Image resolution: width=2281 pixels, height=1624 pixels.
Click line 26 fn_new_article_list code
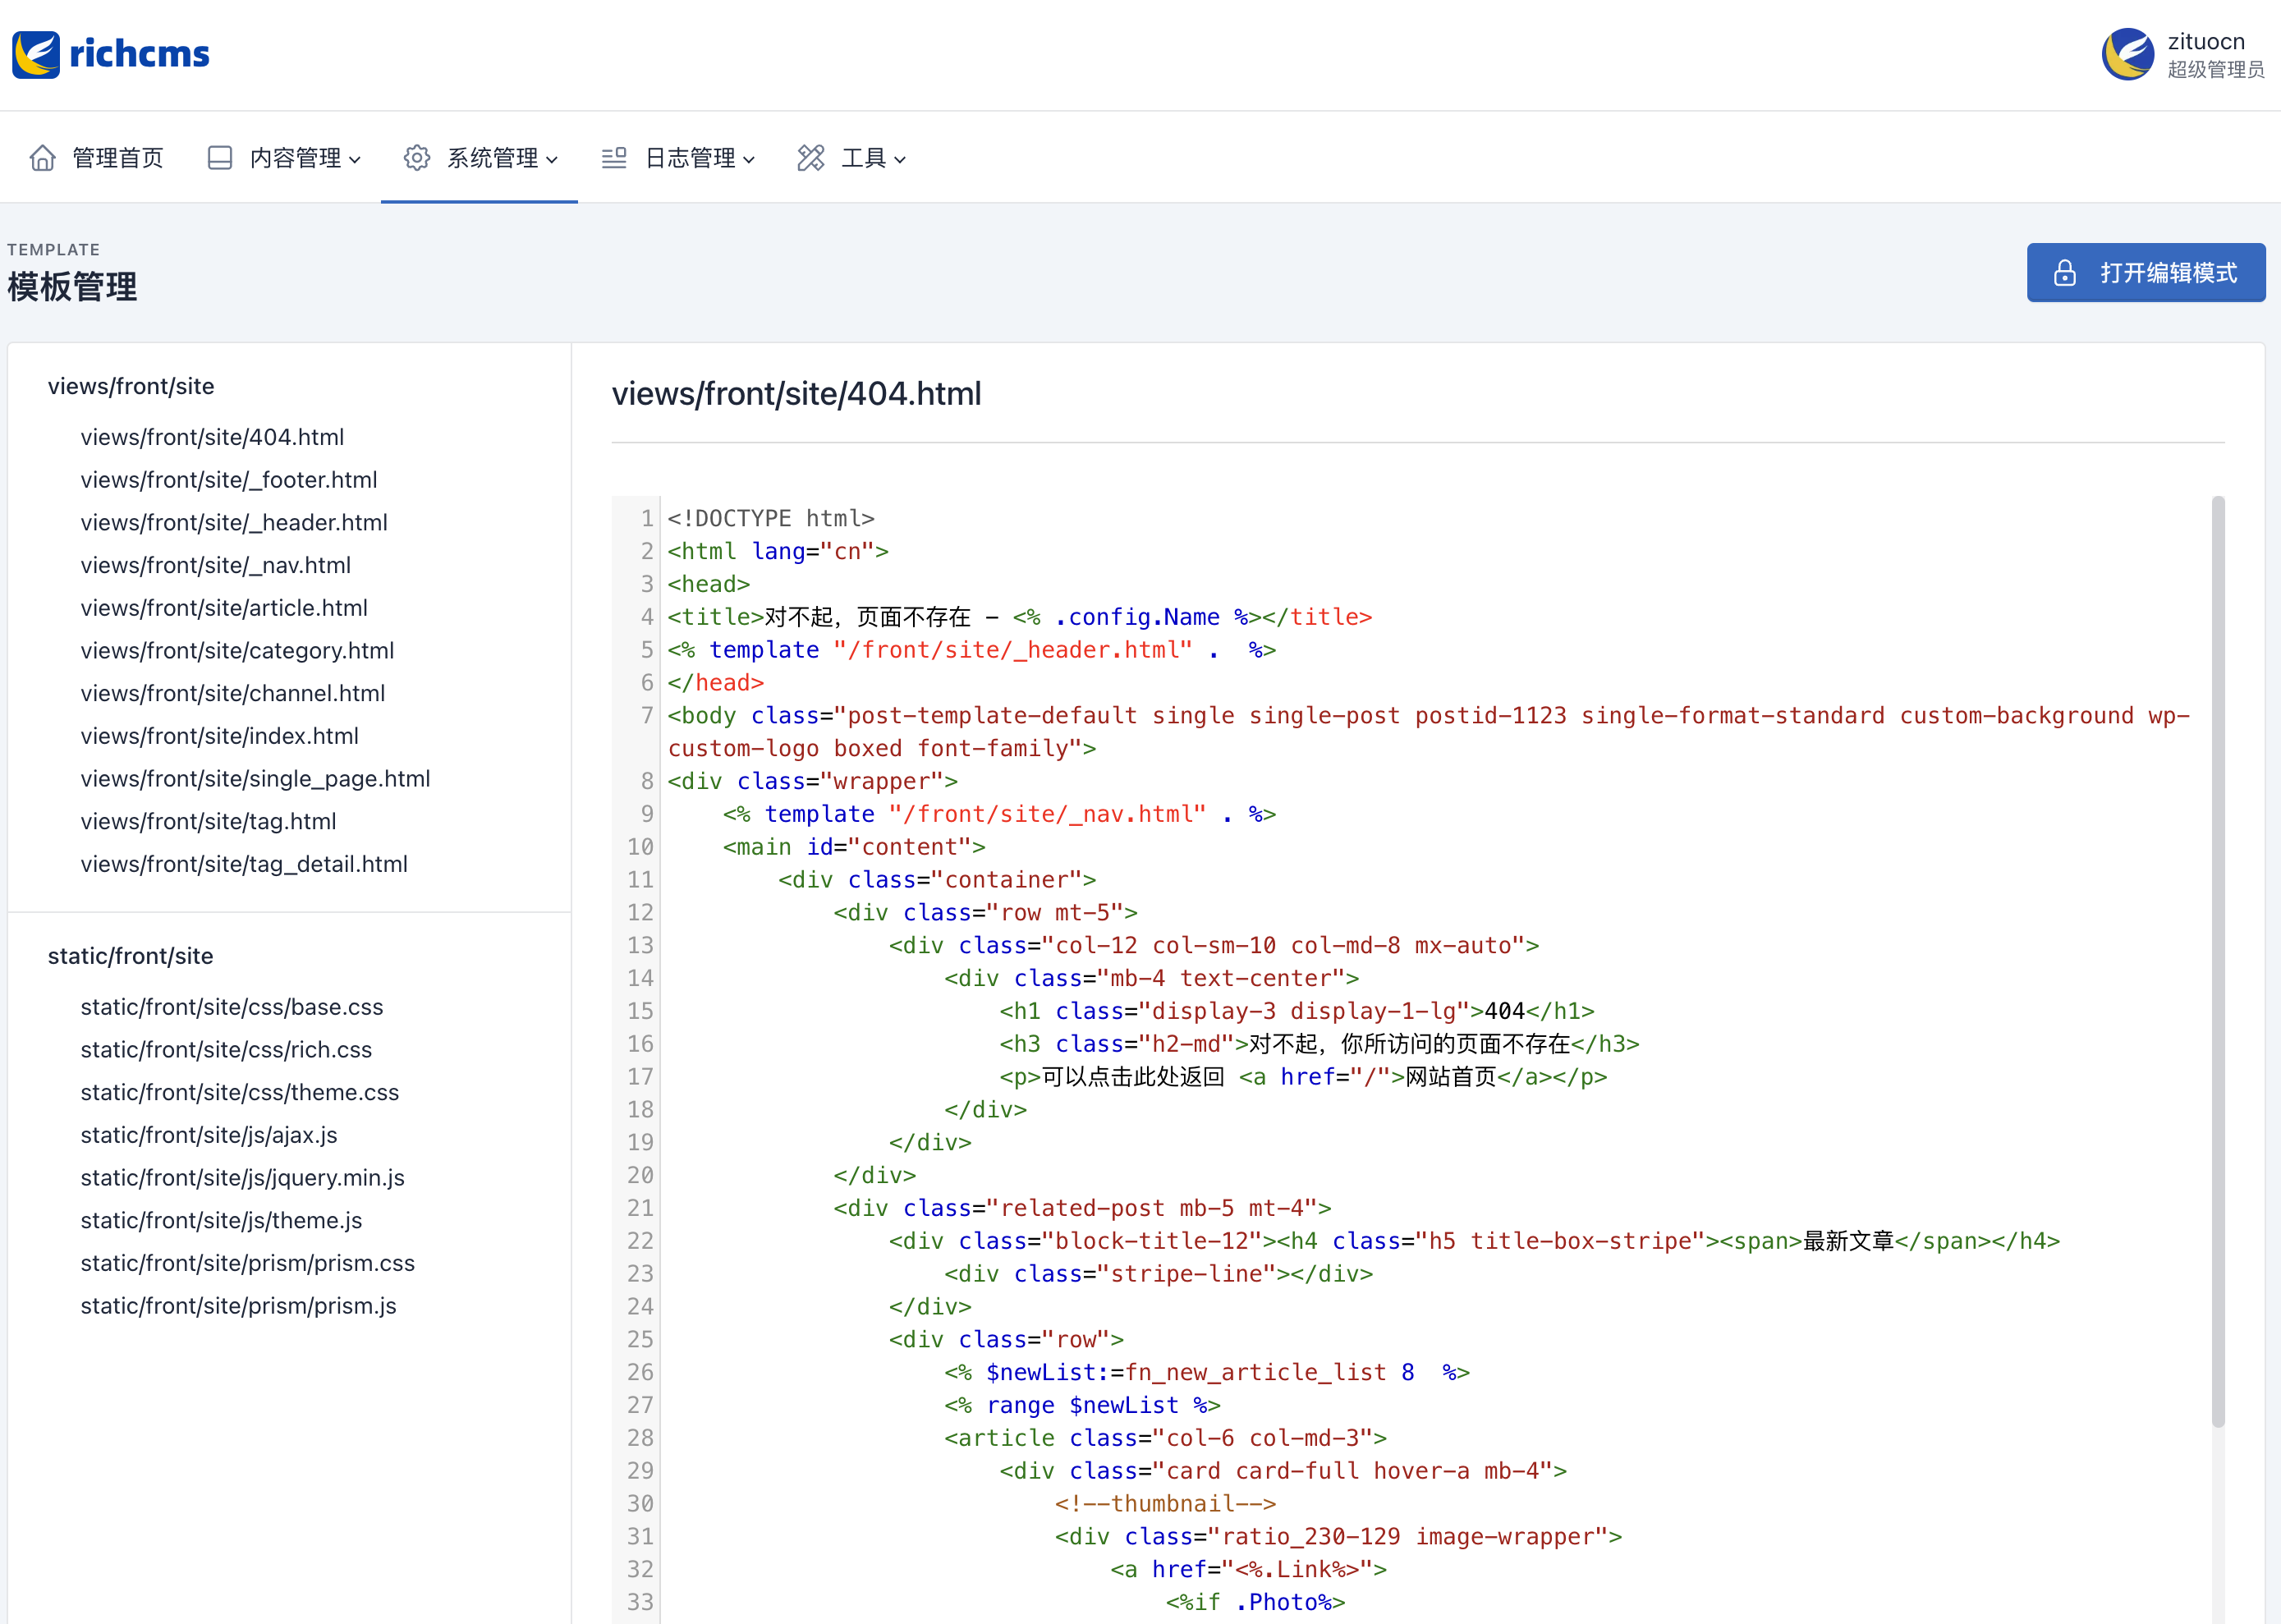click(x=1207, y=1372)
